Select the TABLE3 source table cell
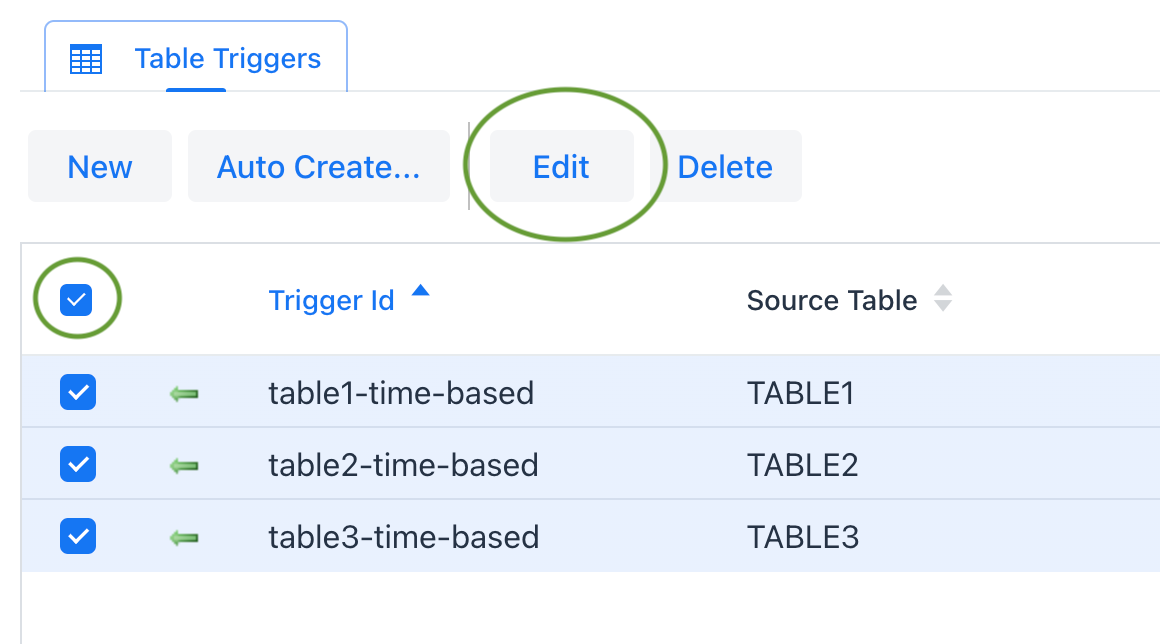Image resolution: width=1160 pixels, height=644 pixels. [x=803, y=537]
